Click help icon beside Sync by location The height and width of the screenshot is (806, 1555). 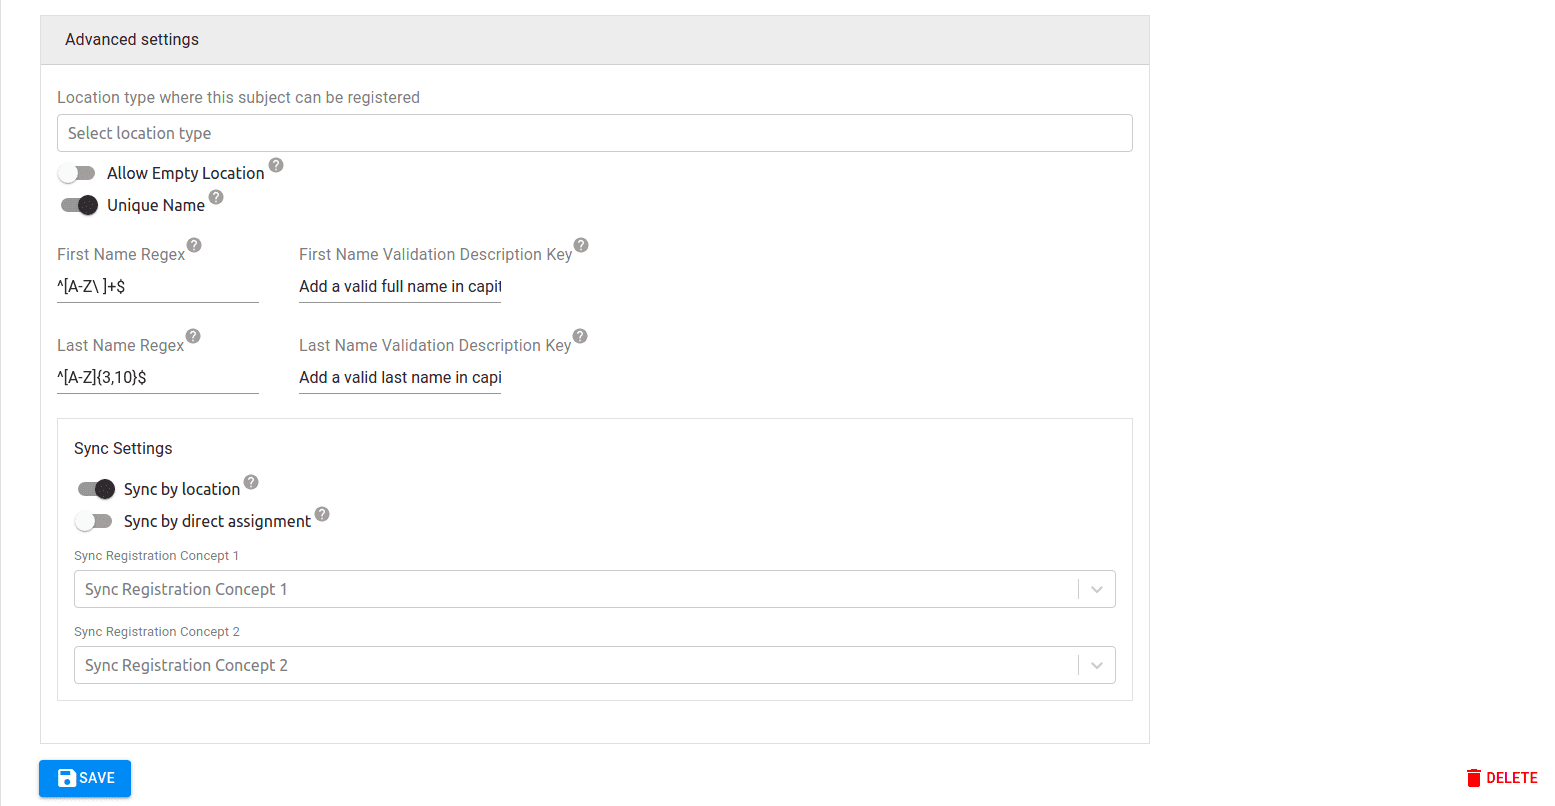tap(251, 482)
